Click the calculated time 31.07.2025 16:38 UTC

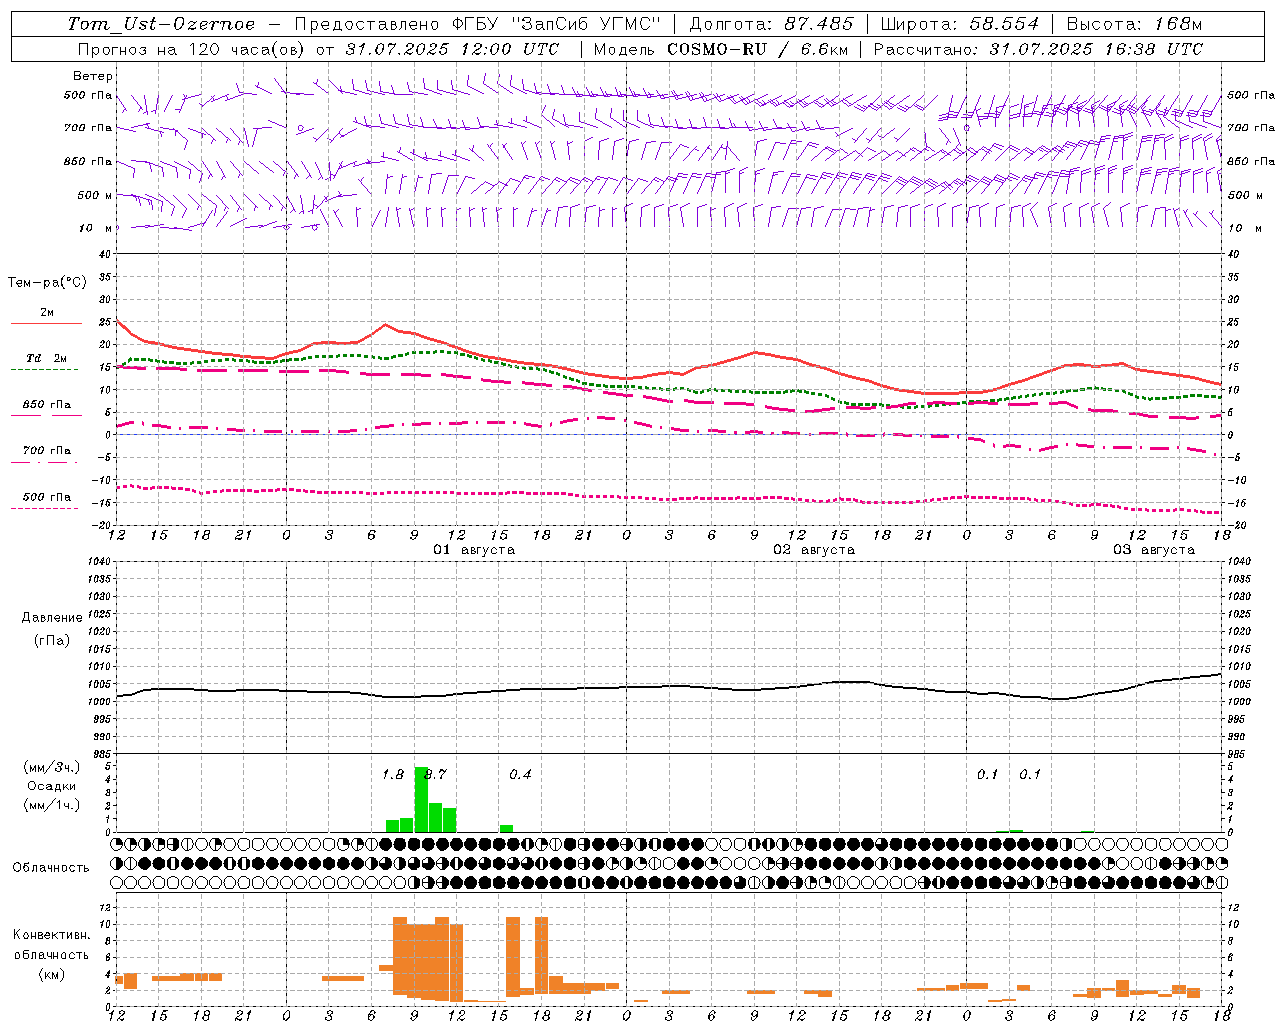click(1096, 49)
